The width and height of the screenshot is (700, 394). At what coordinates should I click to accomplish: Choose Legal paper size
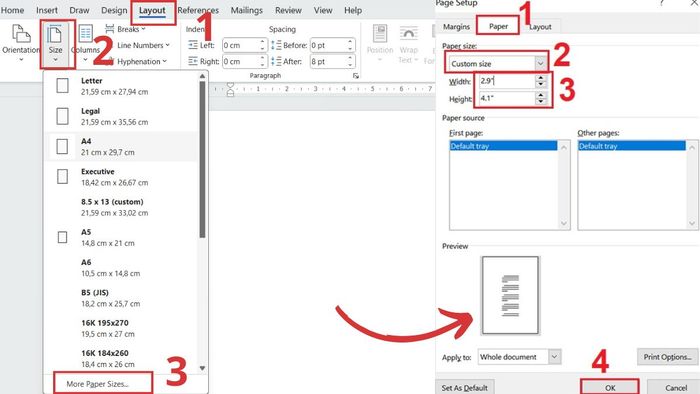pos(121,116)
